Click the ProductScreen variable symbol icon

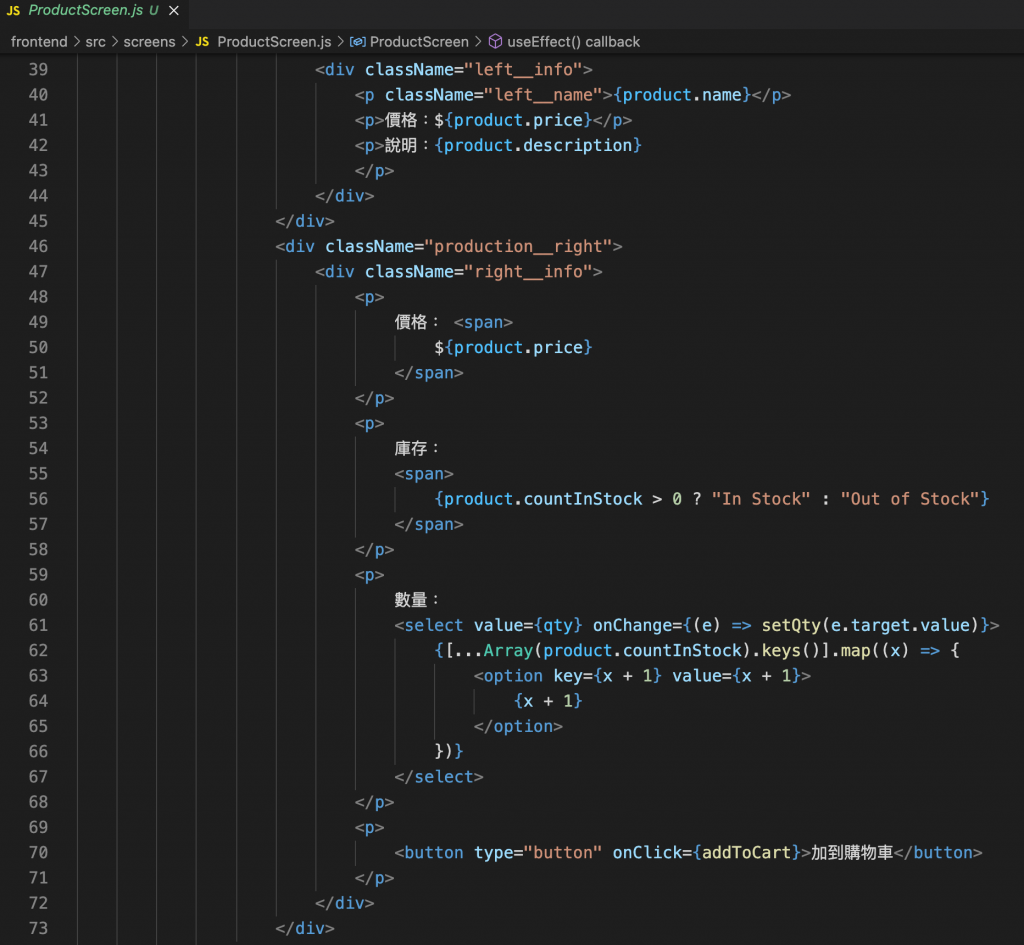tap(357, 42)
